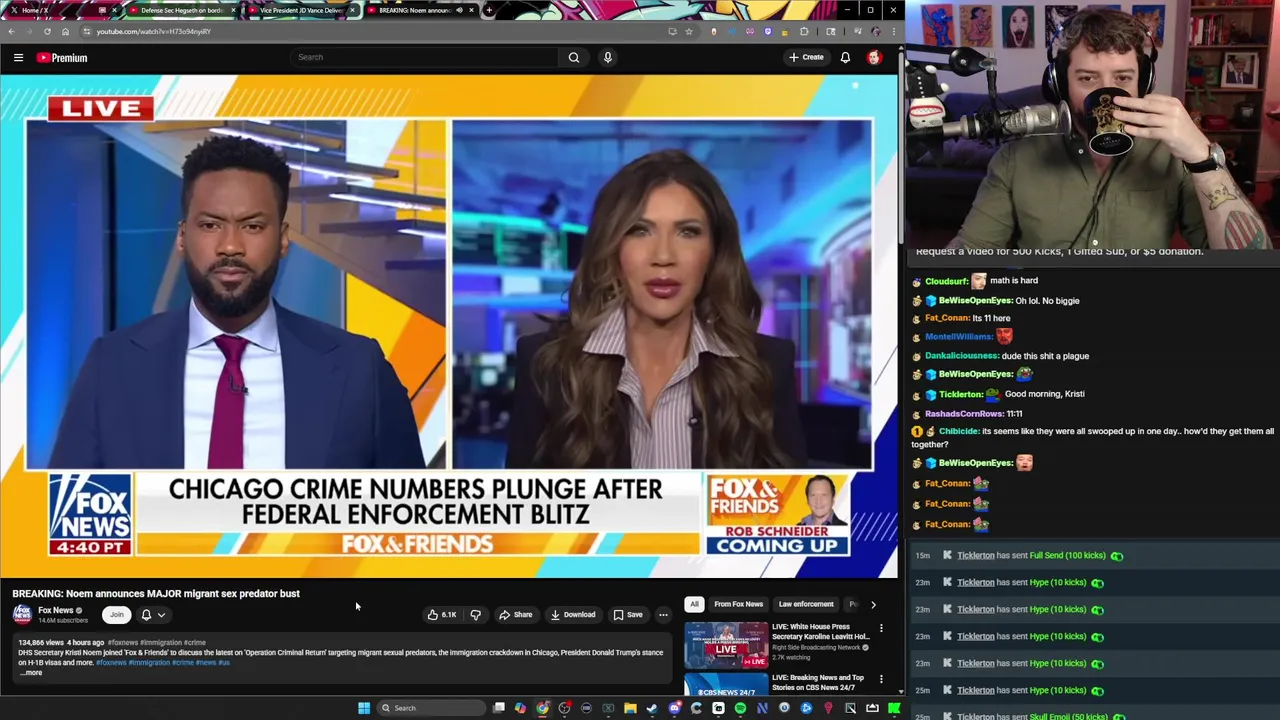Close the Home / X tab
The width and height of the screenshot is (1280, 720).
pyautogui.click(x=114, y=10)
